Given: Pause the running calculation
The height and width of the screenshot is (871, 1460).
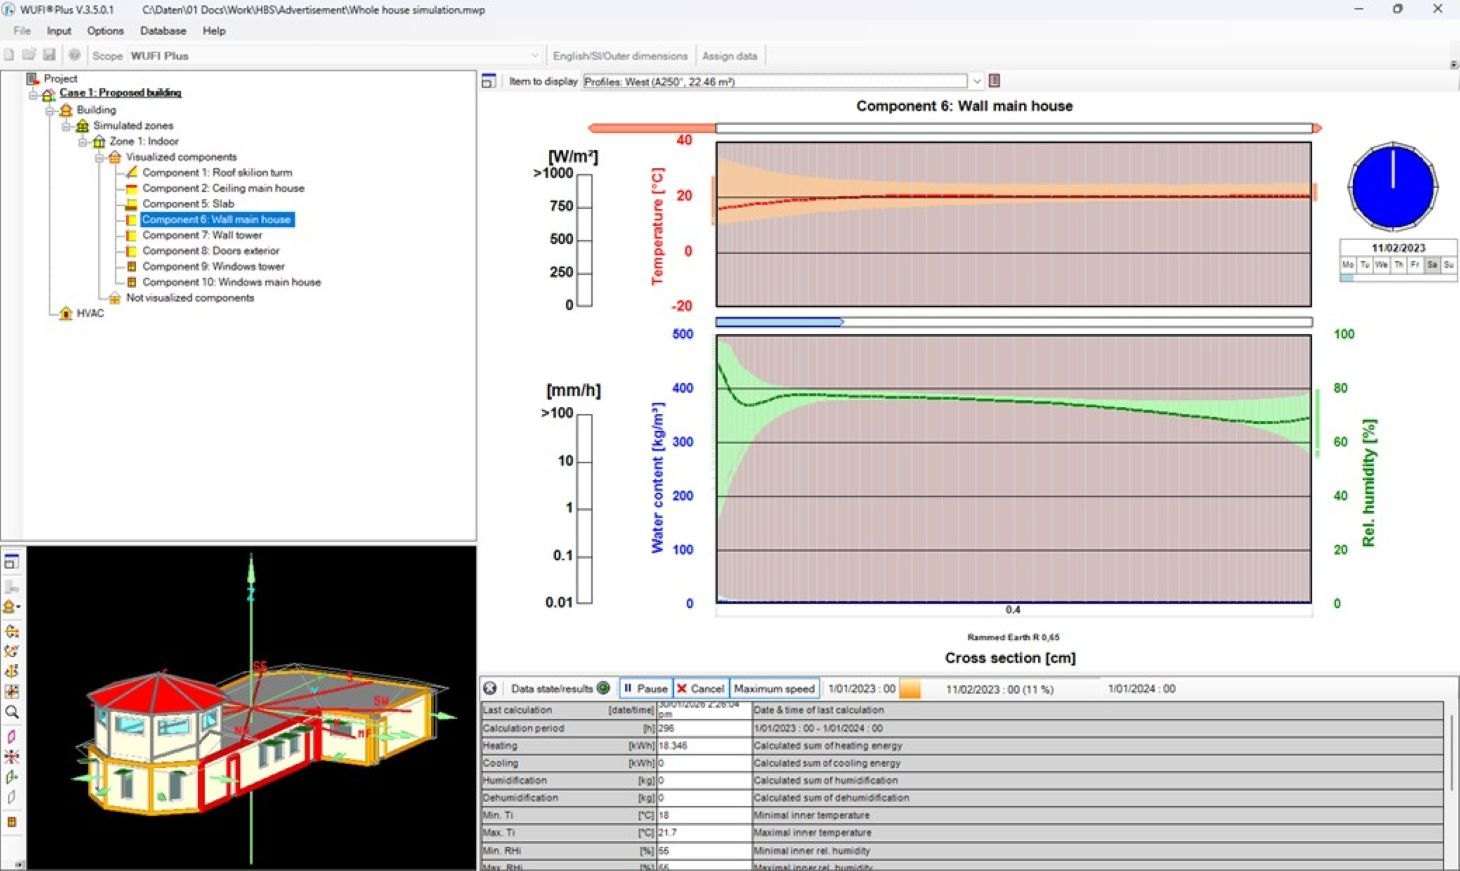Looking at the screenshot, I should point(645,688).
